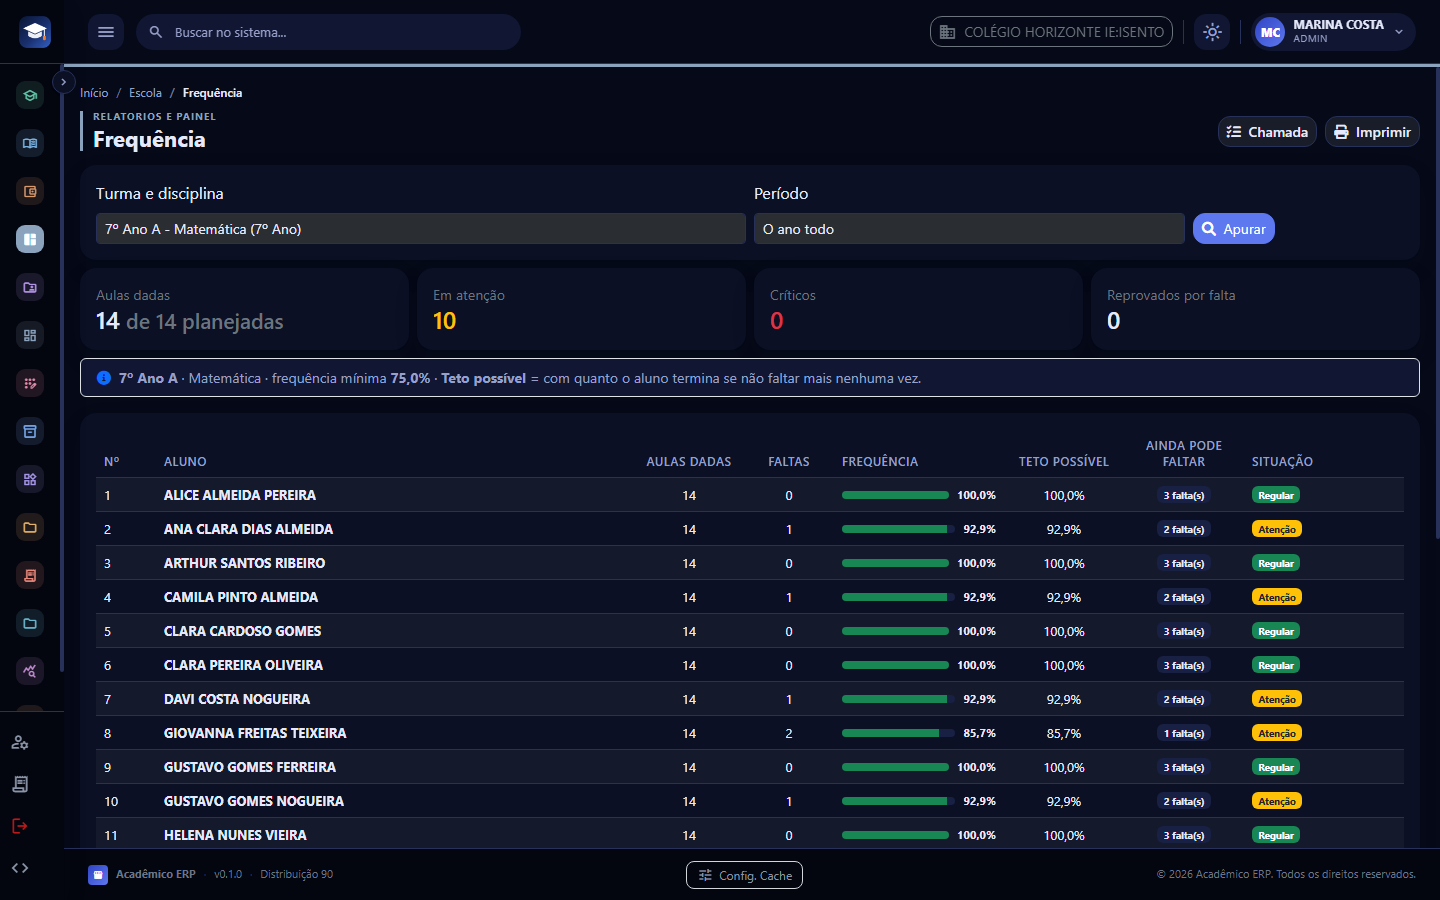This screenshot has height=900, width=1440.
Task: Open the open-book sidebar module
Action: click(30, 144)
